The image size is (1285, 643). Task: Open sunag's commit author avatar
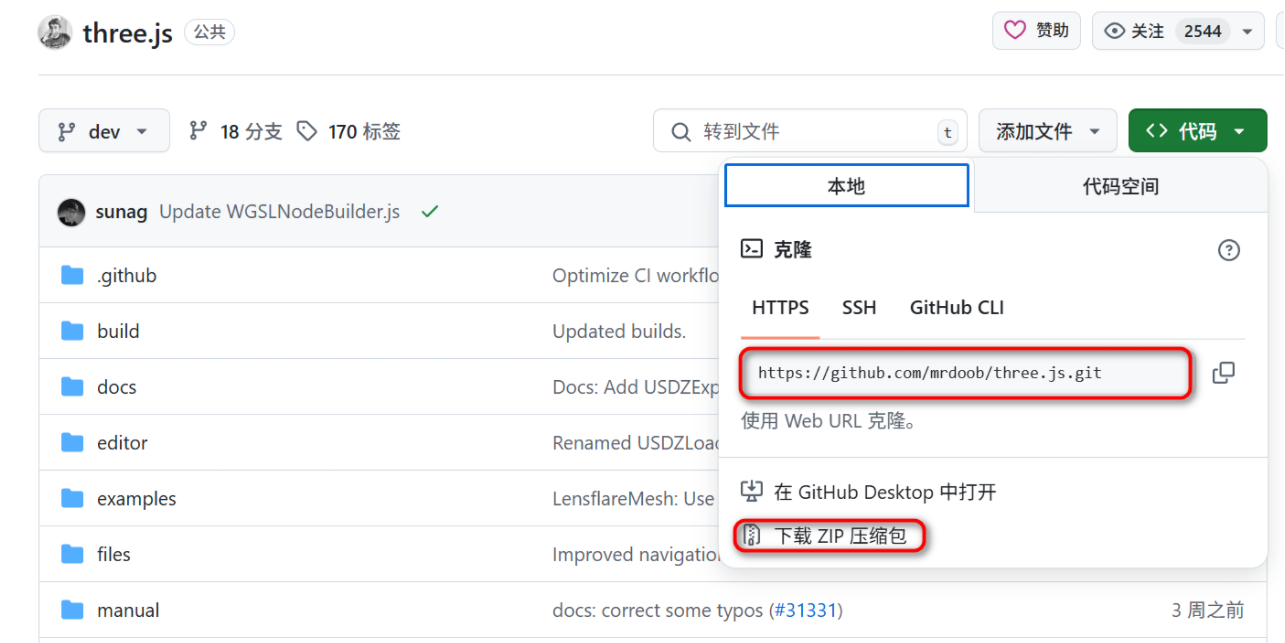click(x=71, y=212)
